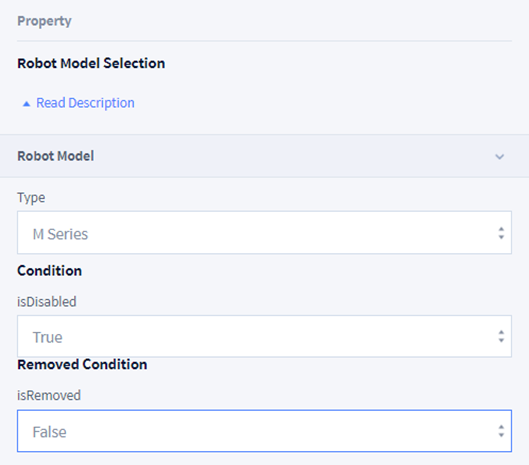Click the Removed Condition heading
The width and height of the screenshot is (529, 465).
tap(82, 364)
